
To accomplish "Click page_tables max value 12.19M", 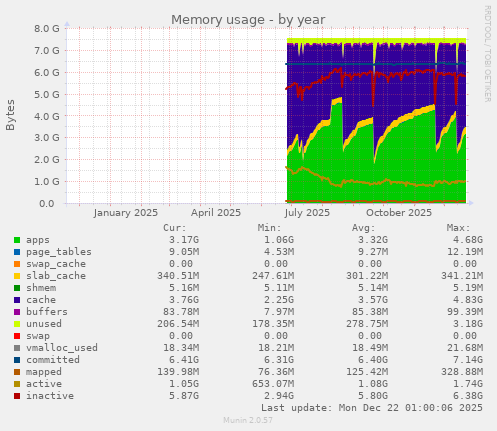I will click(465, 252).
